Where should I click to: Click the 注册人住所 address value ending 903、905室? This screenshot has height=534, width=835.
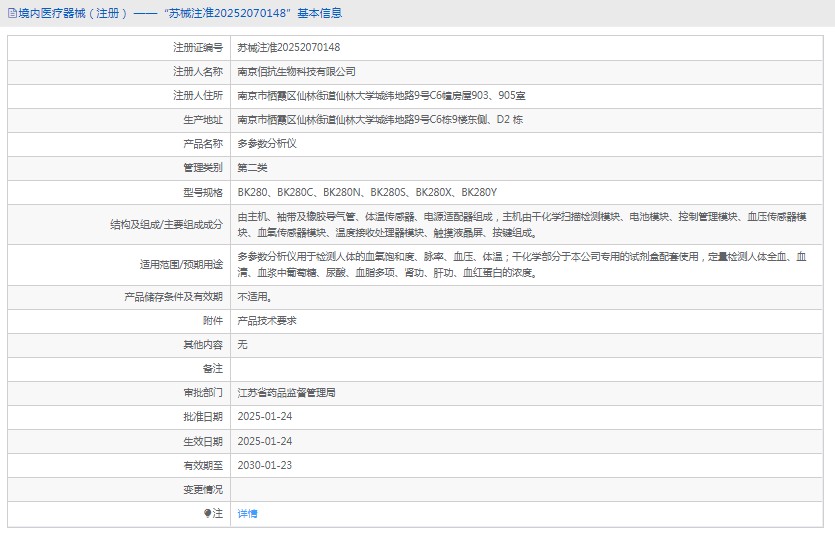381,95
